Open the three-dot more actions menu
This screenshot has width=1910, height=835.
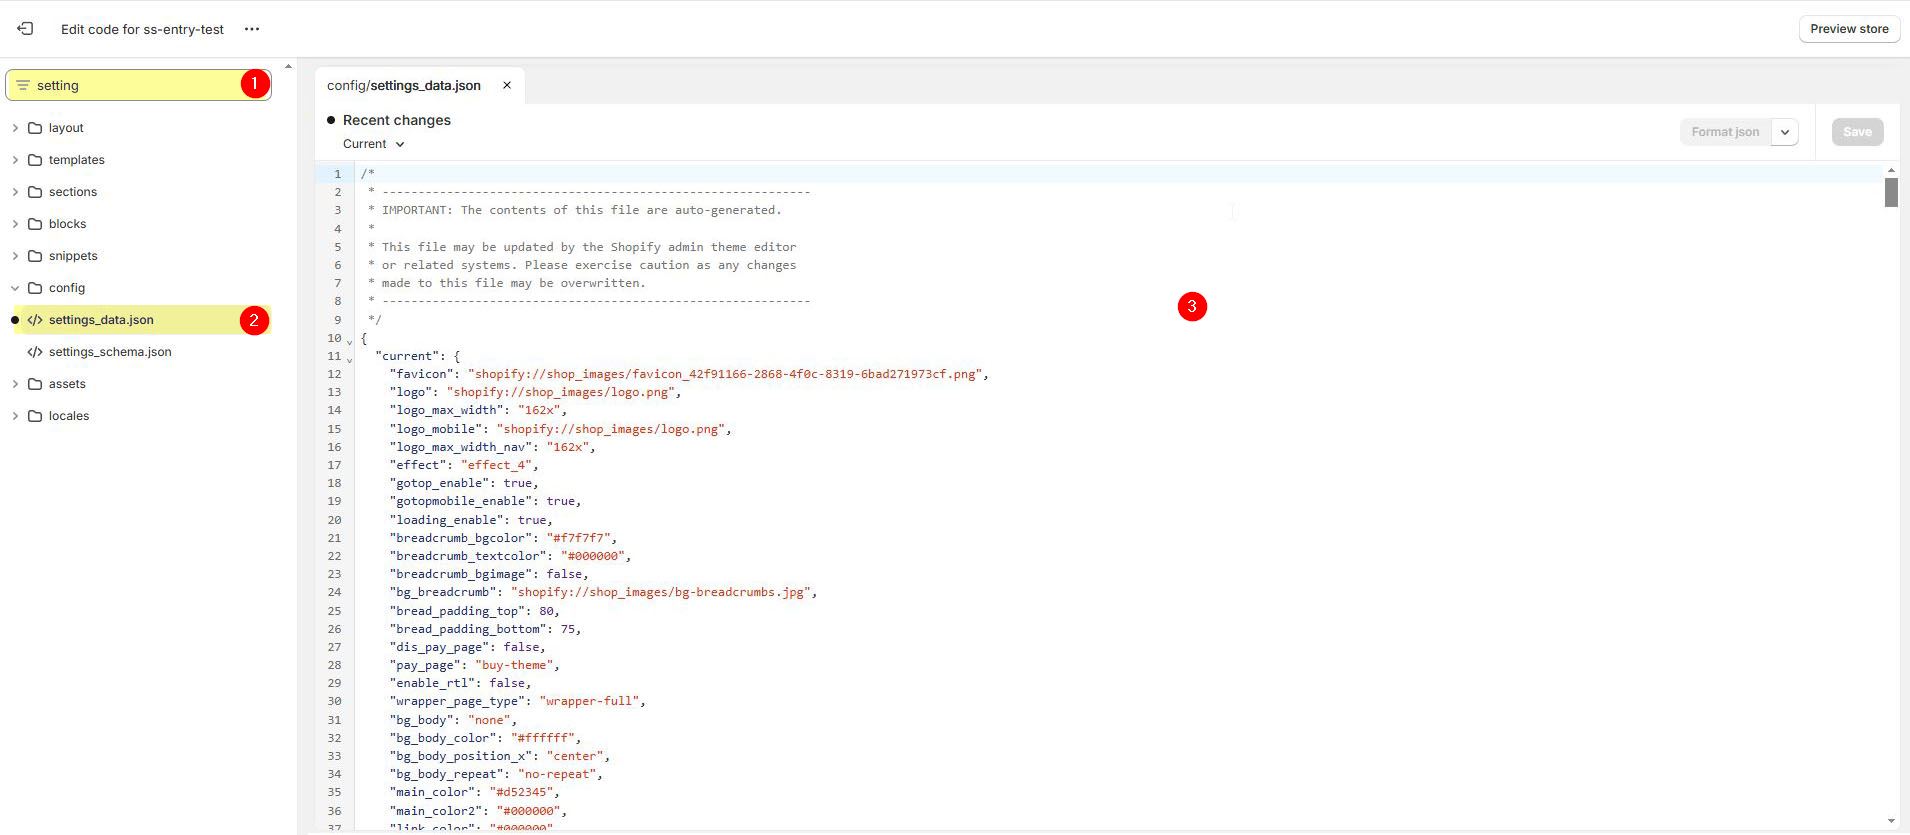click(252, 29)
